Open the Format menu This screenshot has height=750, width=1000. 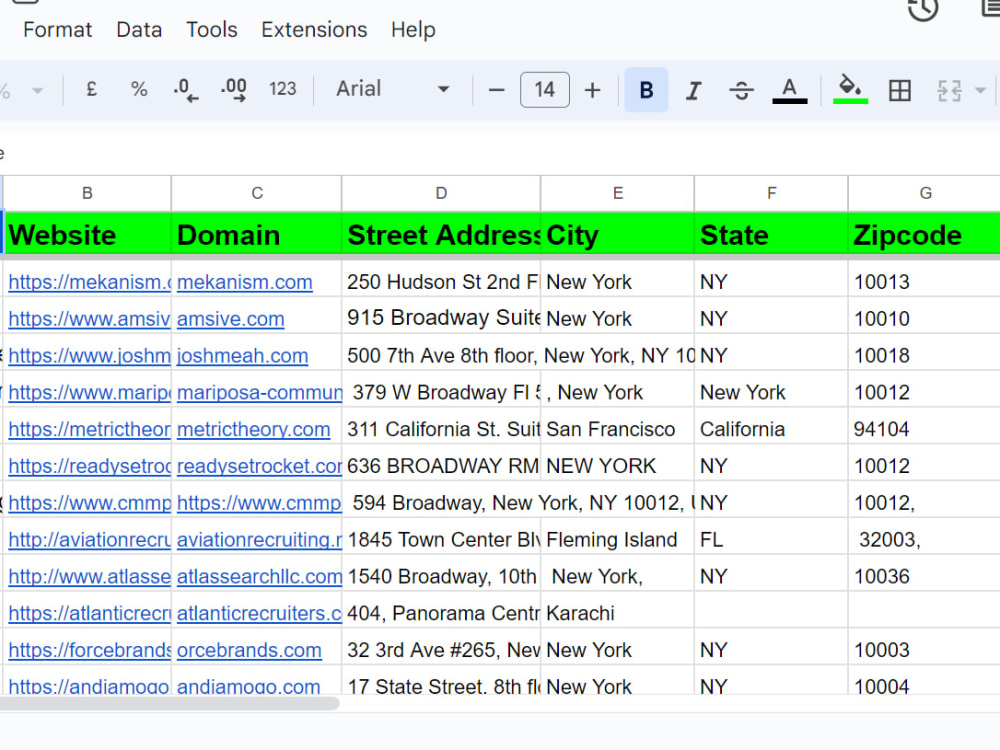coord(57,30)
